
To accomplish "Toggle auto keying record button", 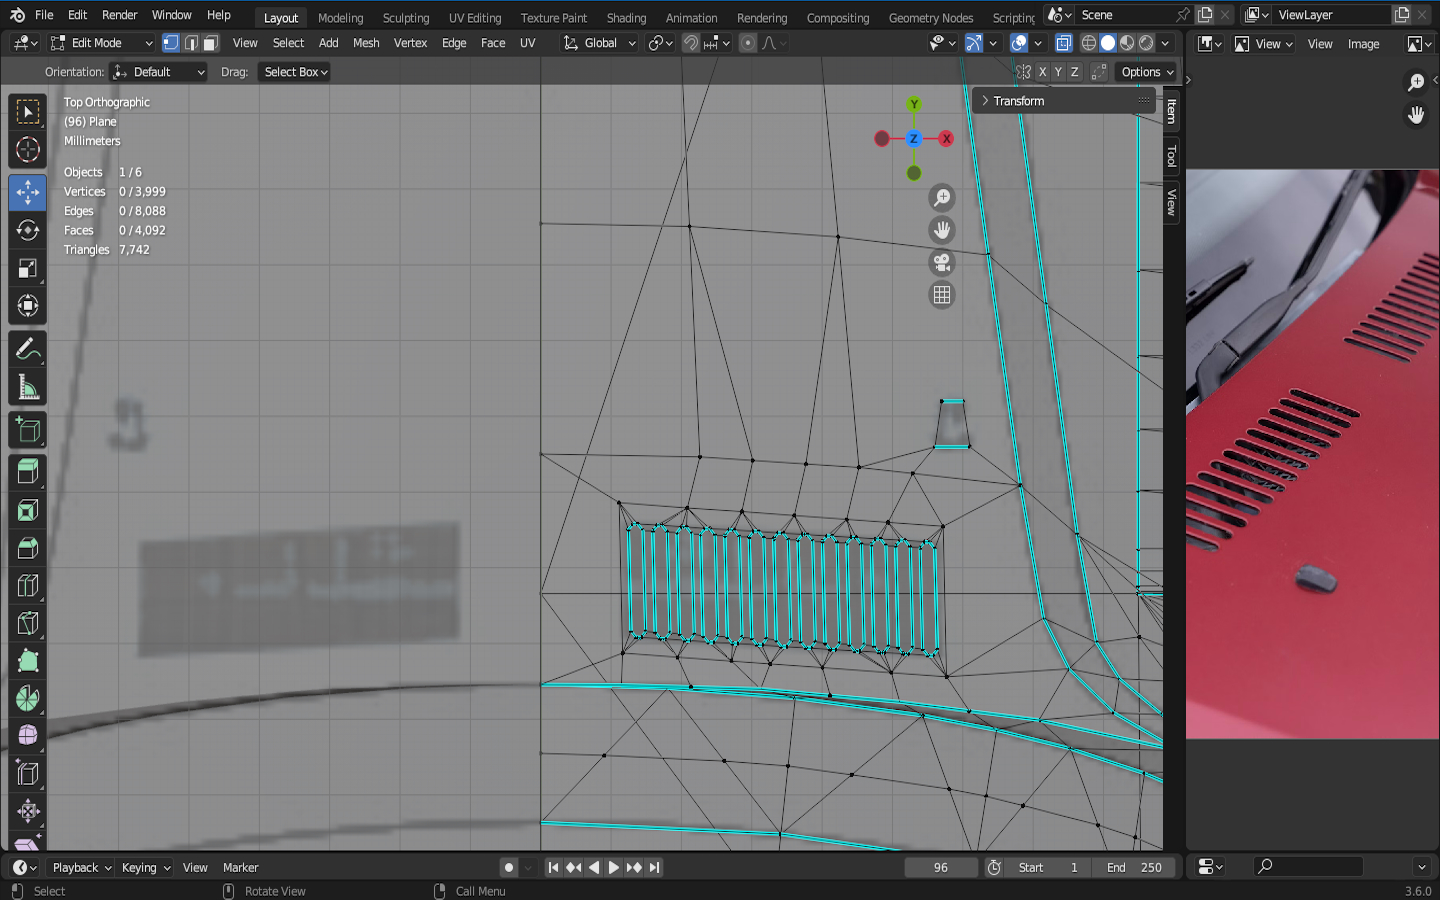I will [x=509, y=867].
